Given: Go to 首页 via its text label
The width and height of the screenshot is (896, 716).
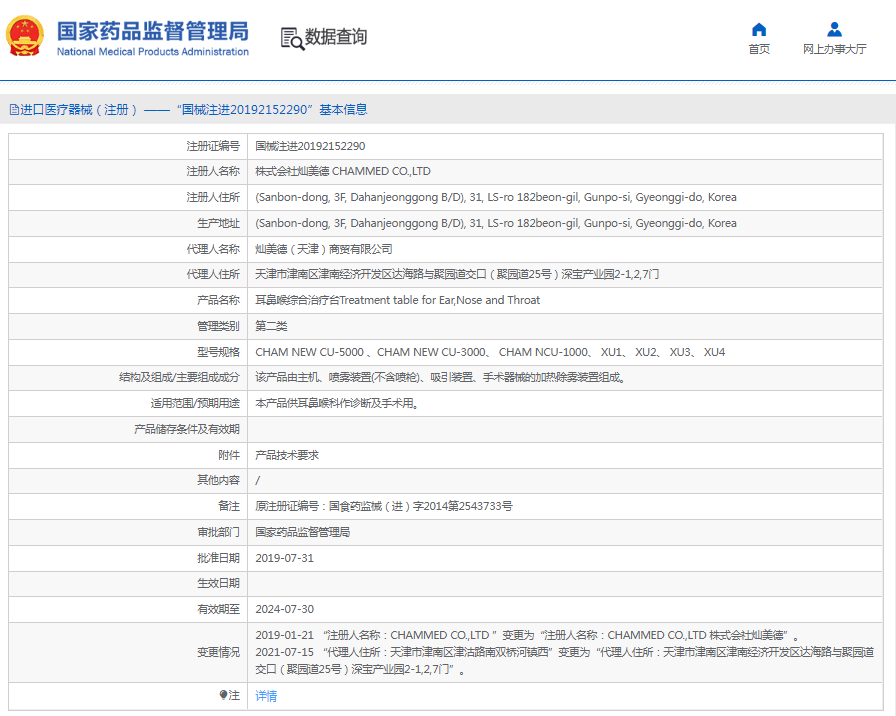Looking at the screenshot, I should pyautogui.click(x=759, y=49).
